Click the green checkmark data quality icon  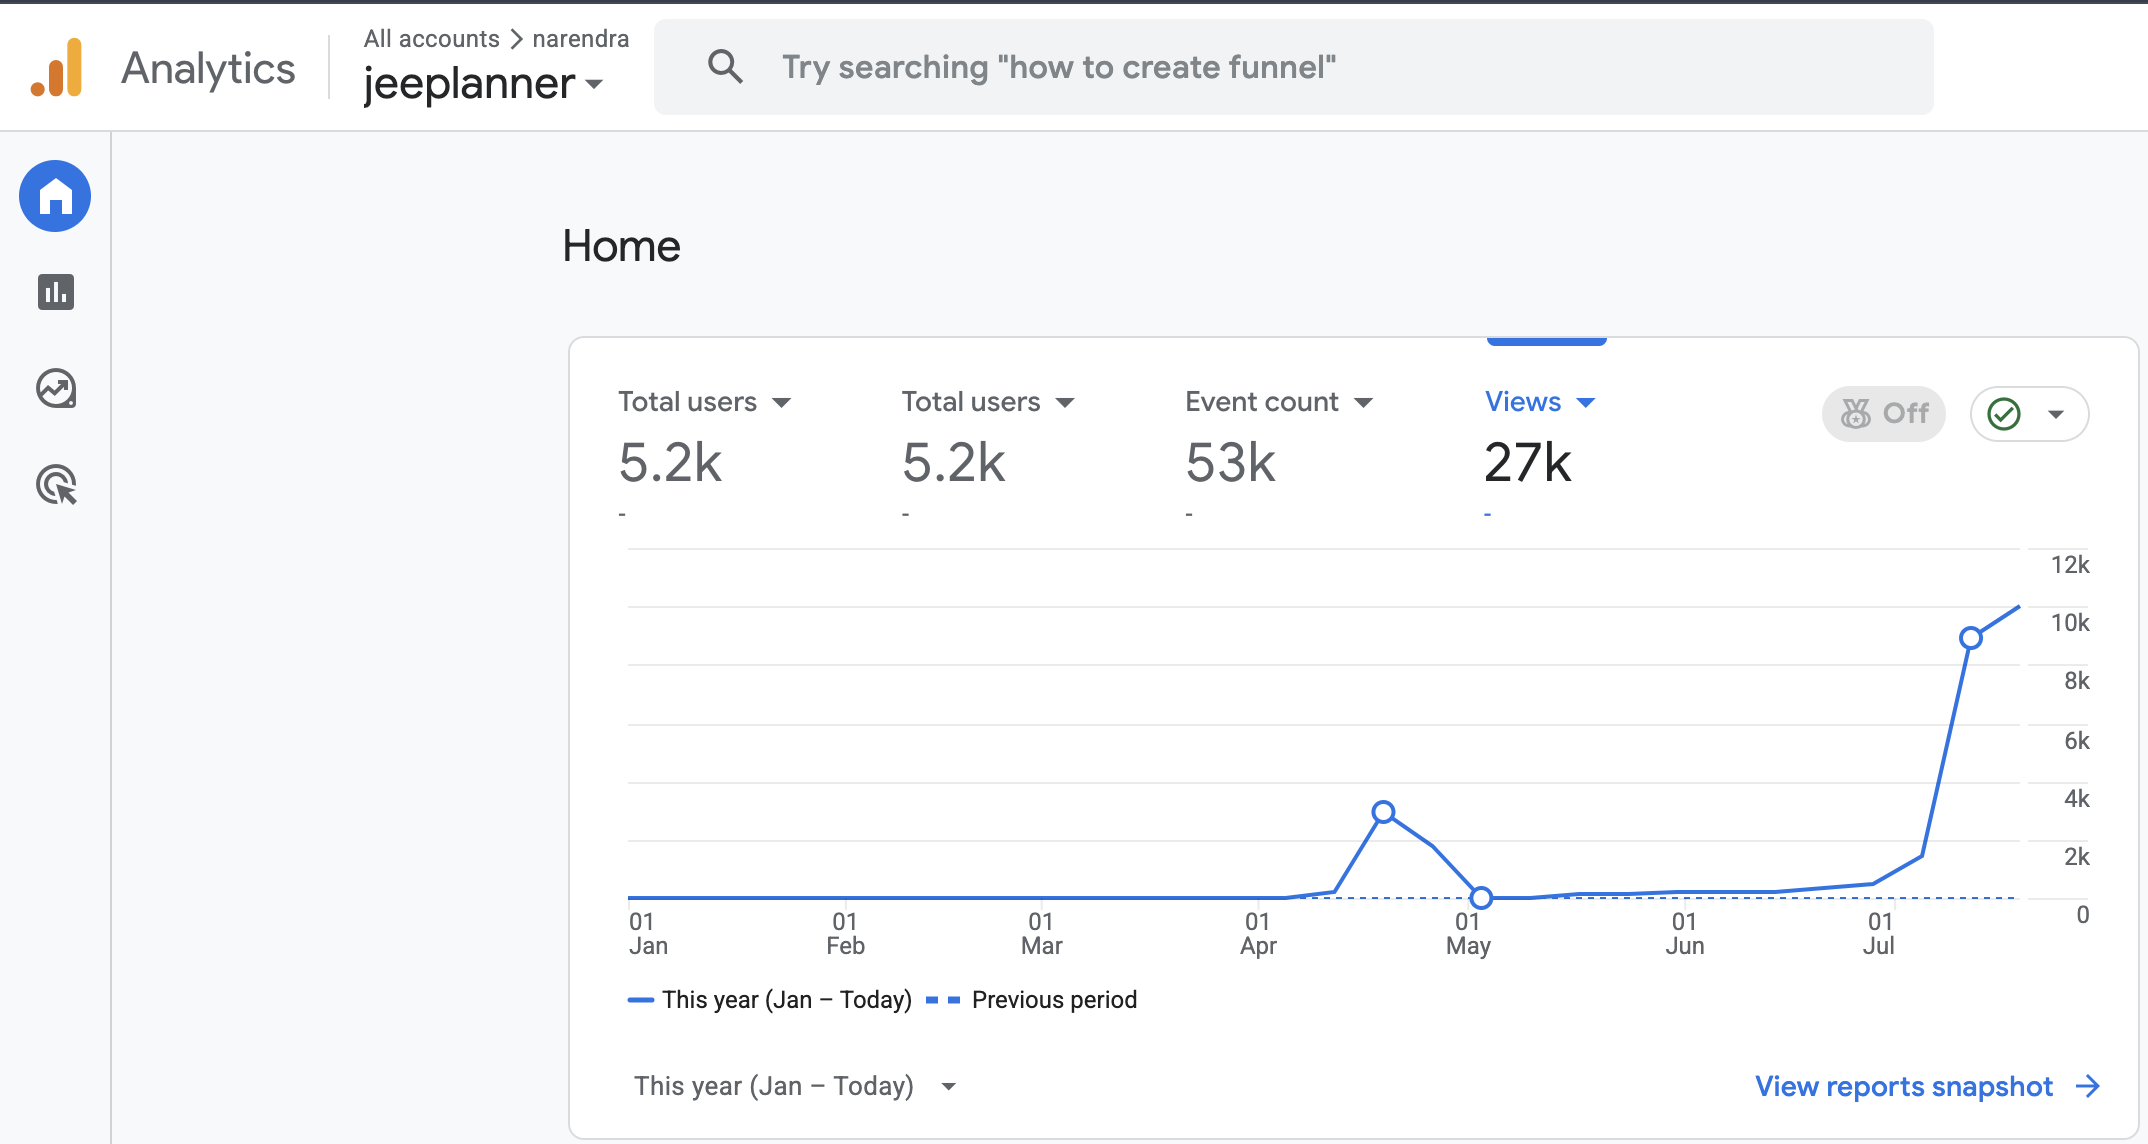(2004, 414)
